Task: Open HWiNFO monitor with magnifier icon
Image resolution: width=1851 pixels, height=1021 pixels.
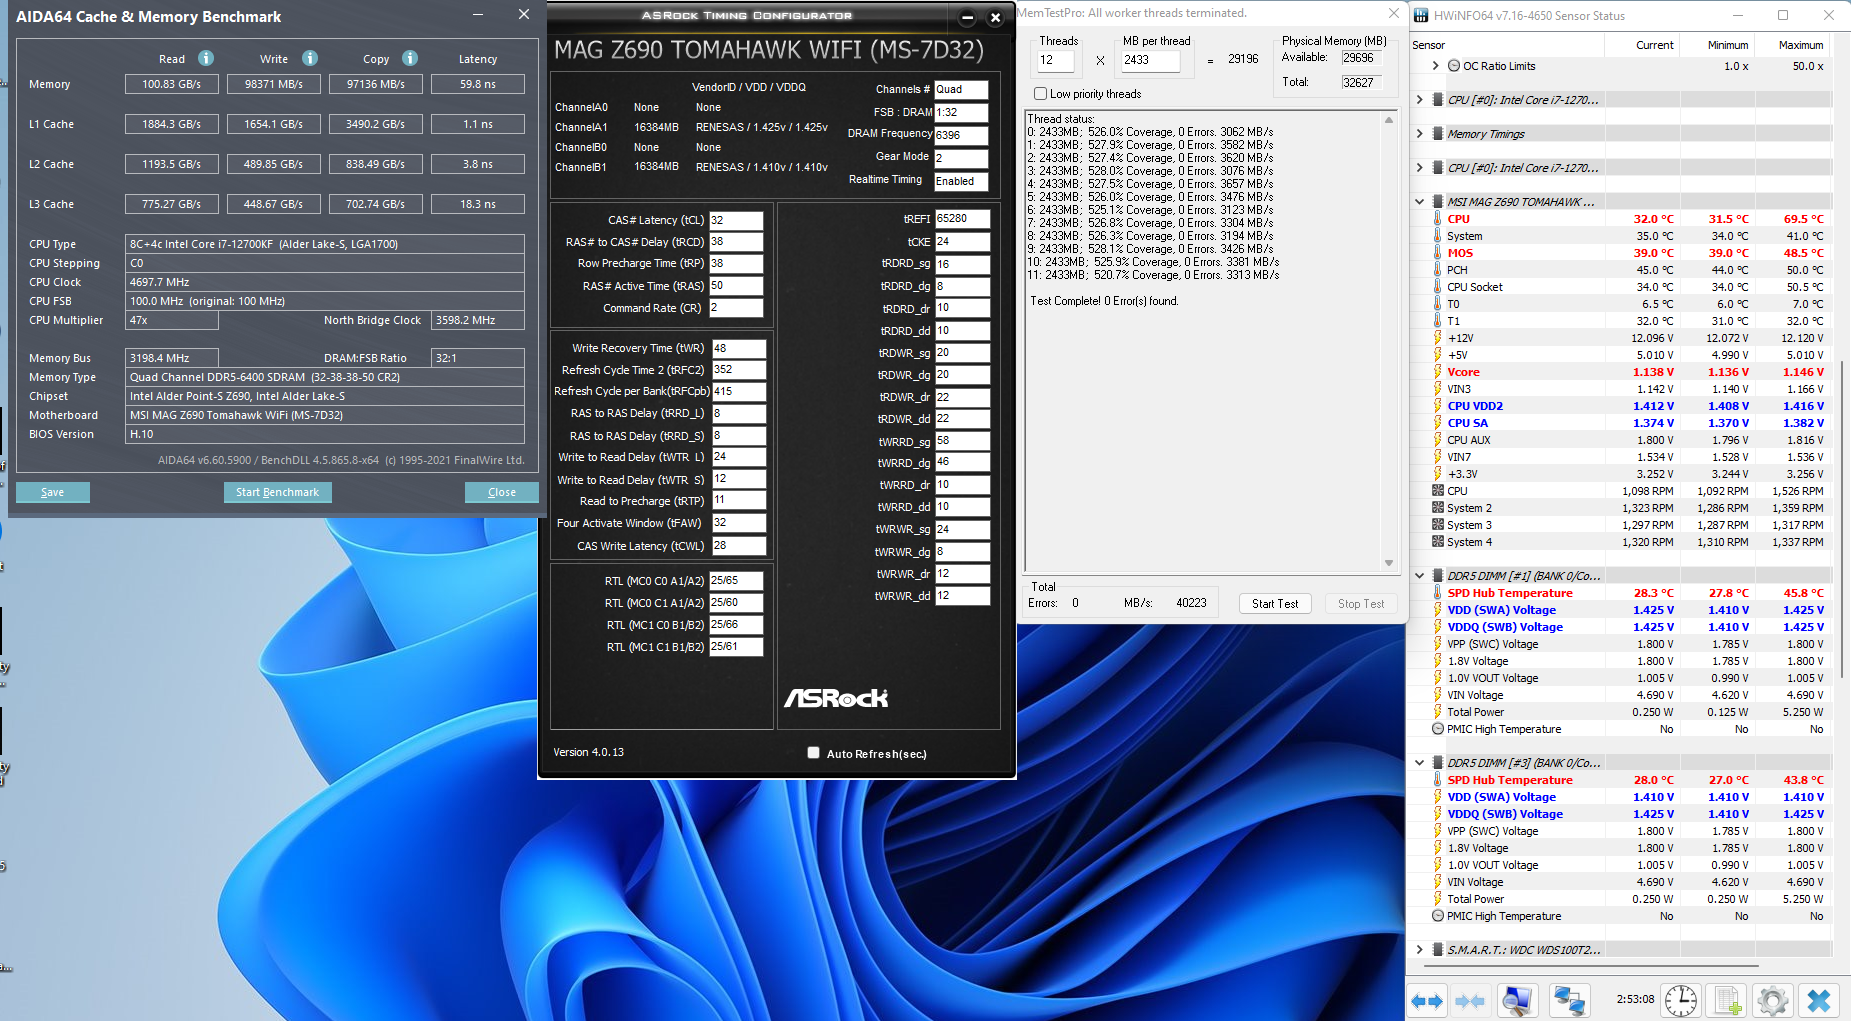Action: click(1517, 1000)
